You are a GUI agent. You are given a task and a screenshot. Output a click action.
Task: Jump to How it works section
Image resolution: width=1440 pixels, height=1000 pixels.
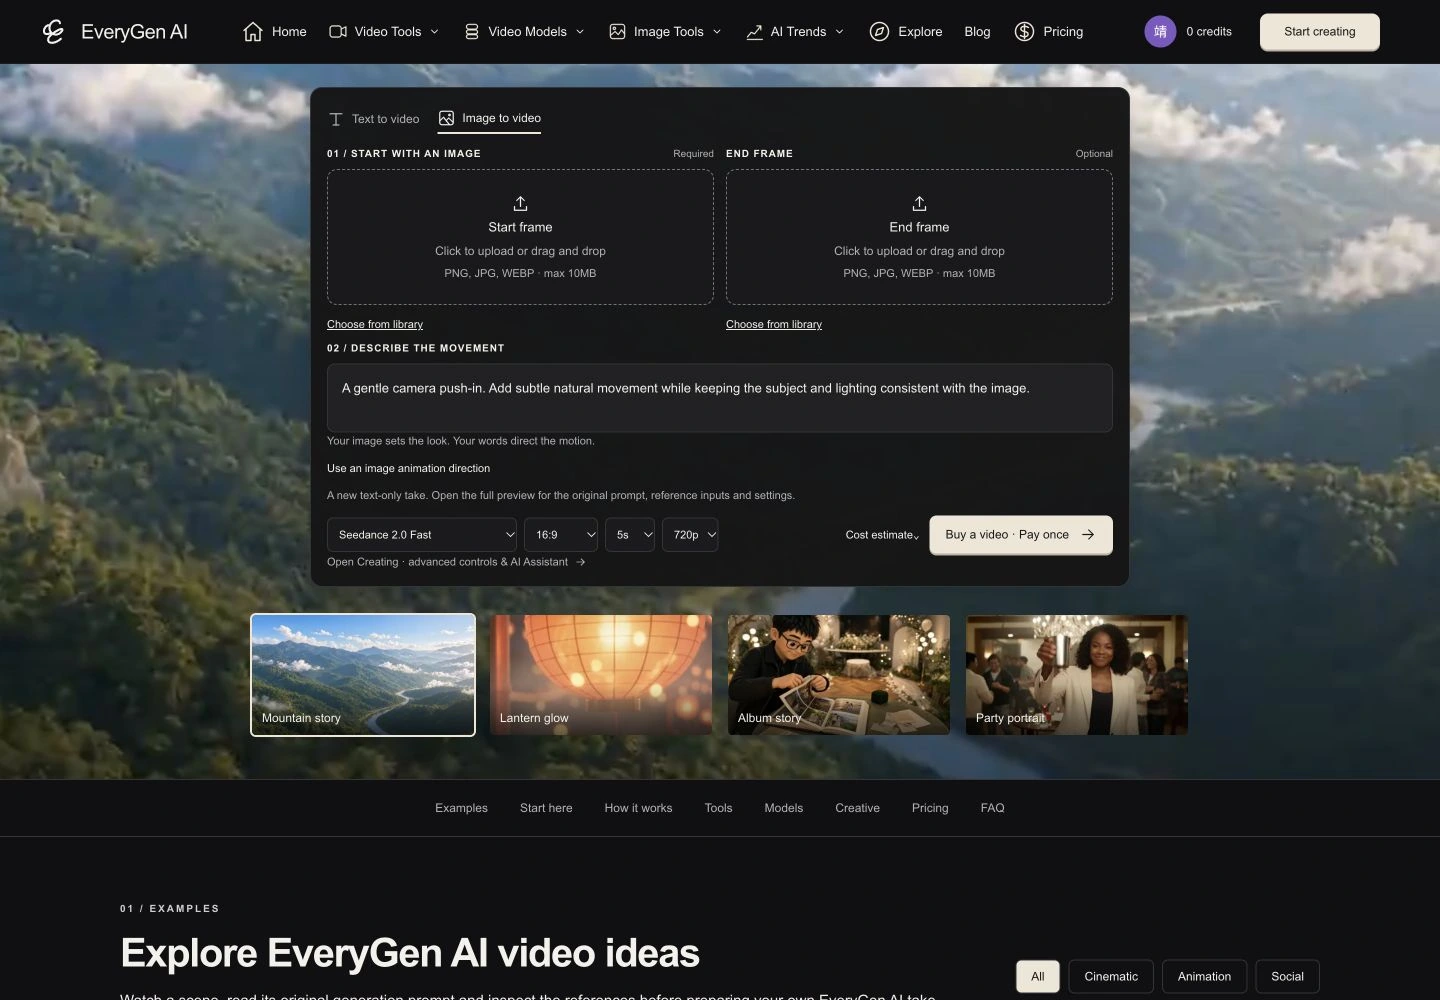click(x=638, y=808)
